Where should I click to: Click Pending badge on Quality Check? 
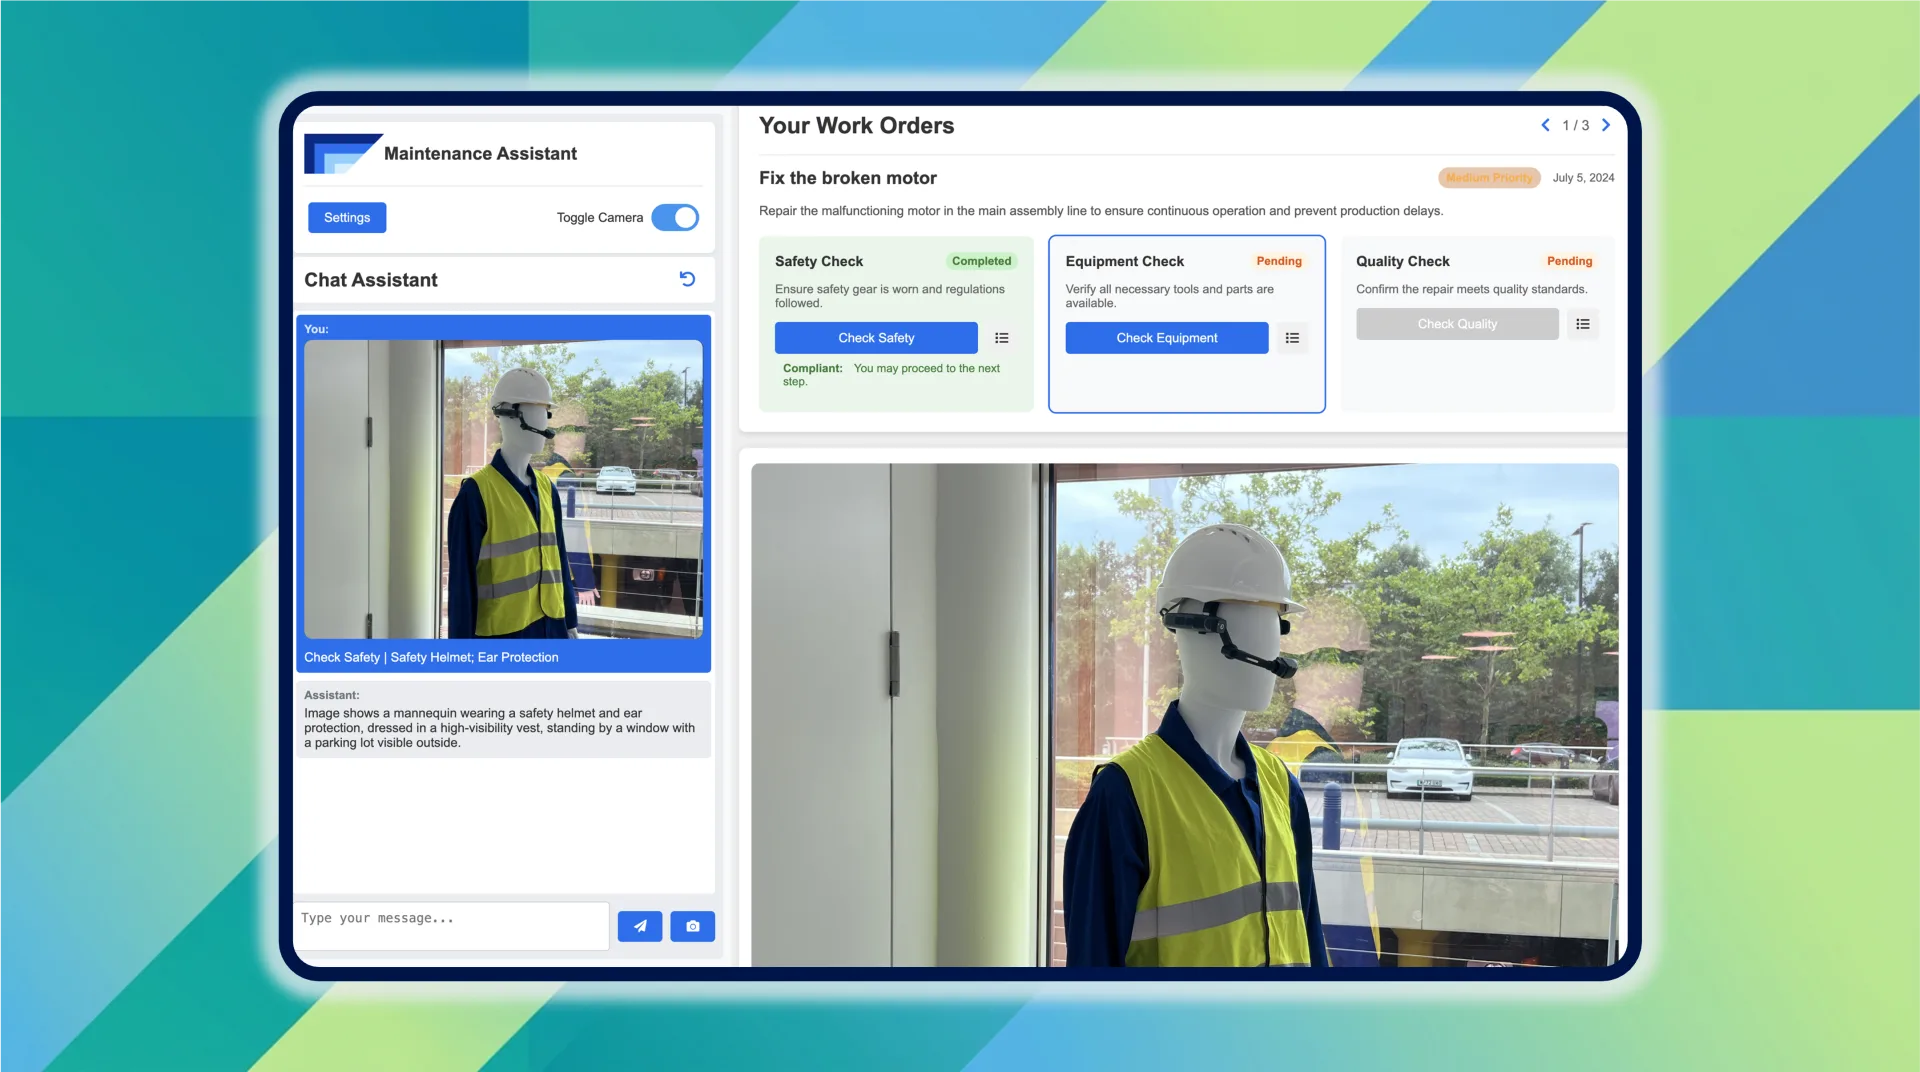coord(1569,261)
